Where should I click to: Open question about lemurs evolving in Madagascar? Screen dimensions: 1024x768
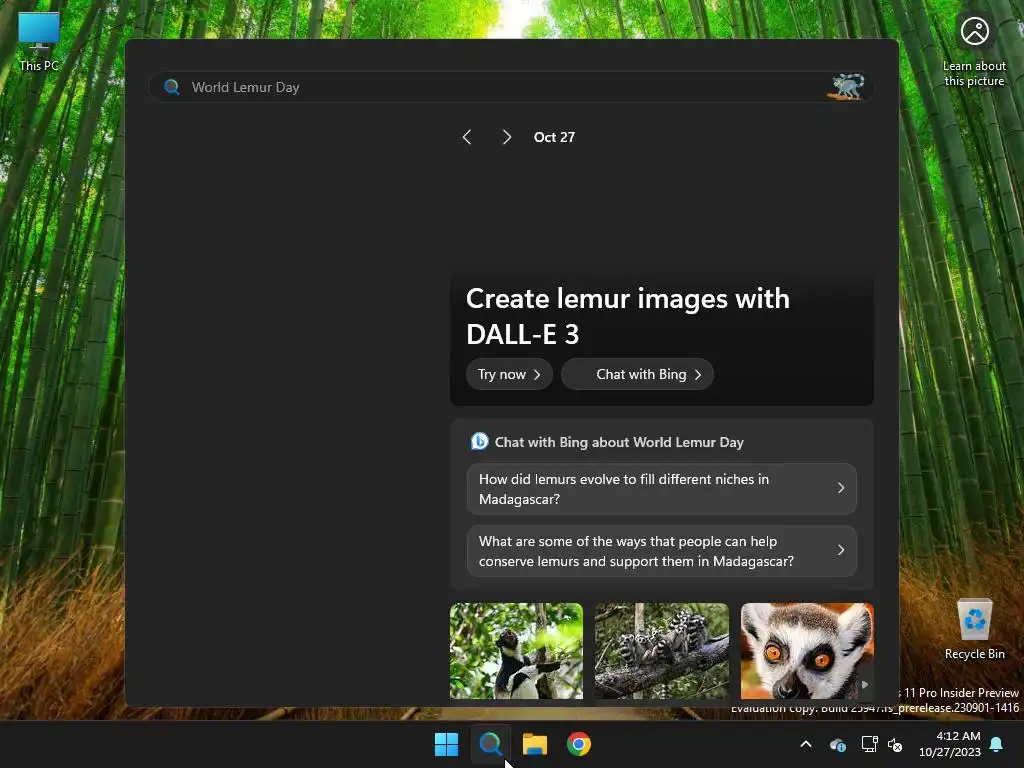(x=662, y=489)
